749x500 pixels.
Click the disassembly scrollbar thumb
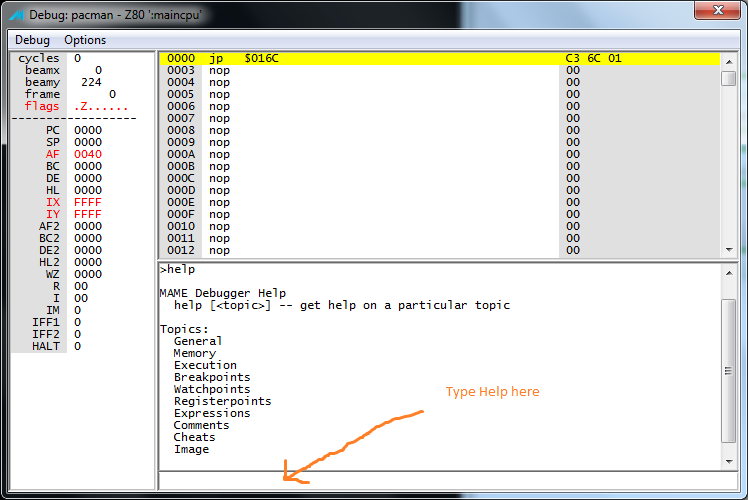point(729,78)
